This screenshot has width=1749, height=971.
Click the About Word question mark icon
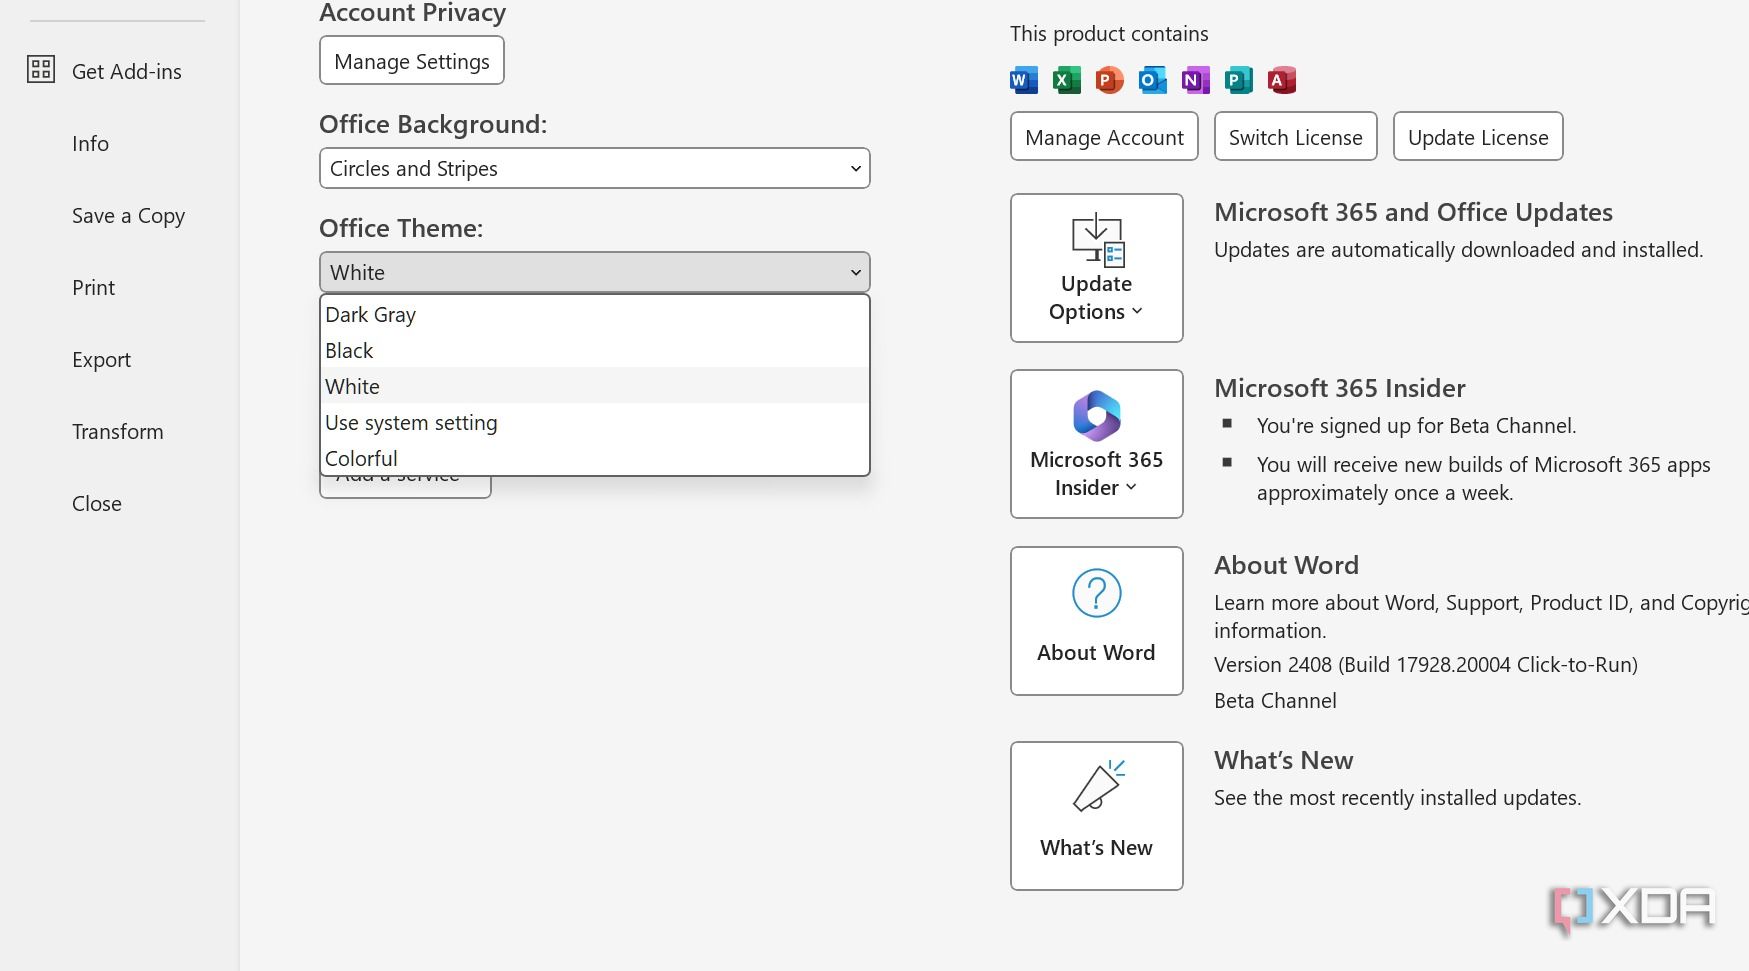click(x=1097, y=593)
